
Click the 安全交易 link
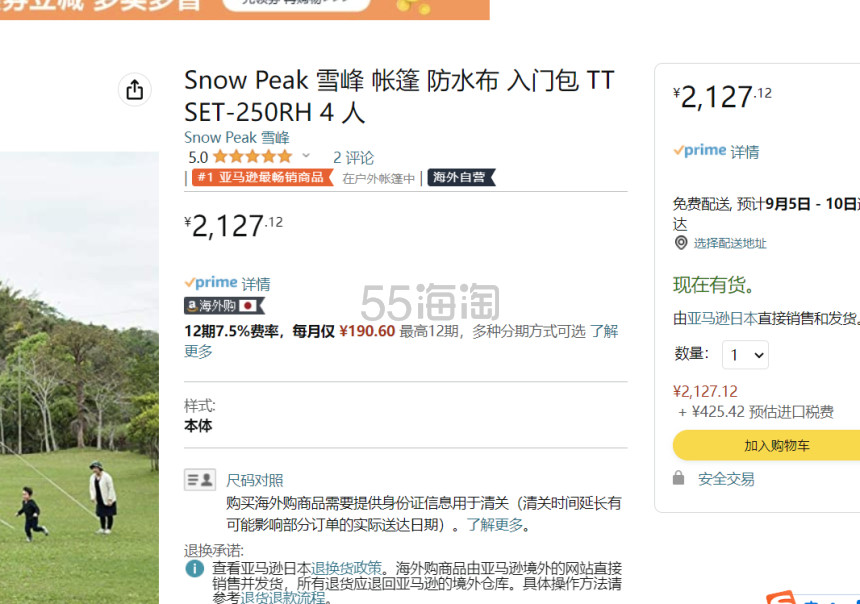(x=726, y=479)
